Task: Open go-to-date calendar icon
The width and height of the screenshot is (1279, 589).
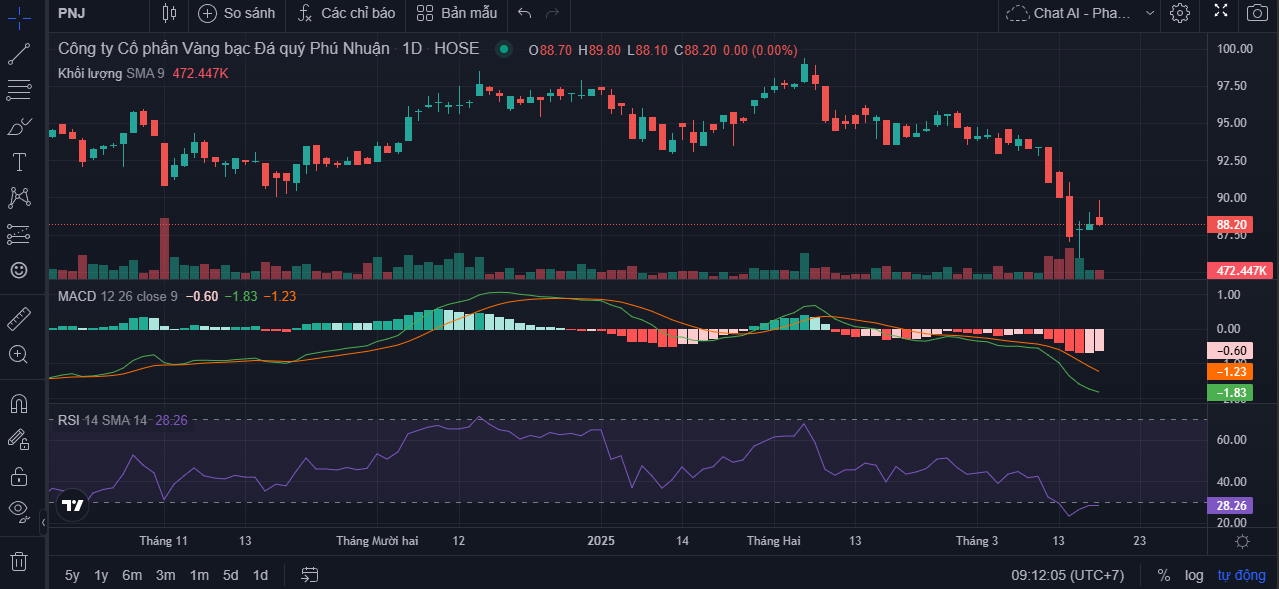Action: pos(310,575)
